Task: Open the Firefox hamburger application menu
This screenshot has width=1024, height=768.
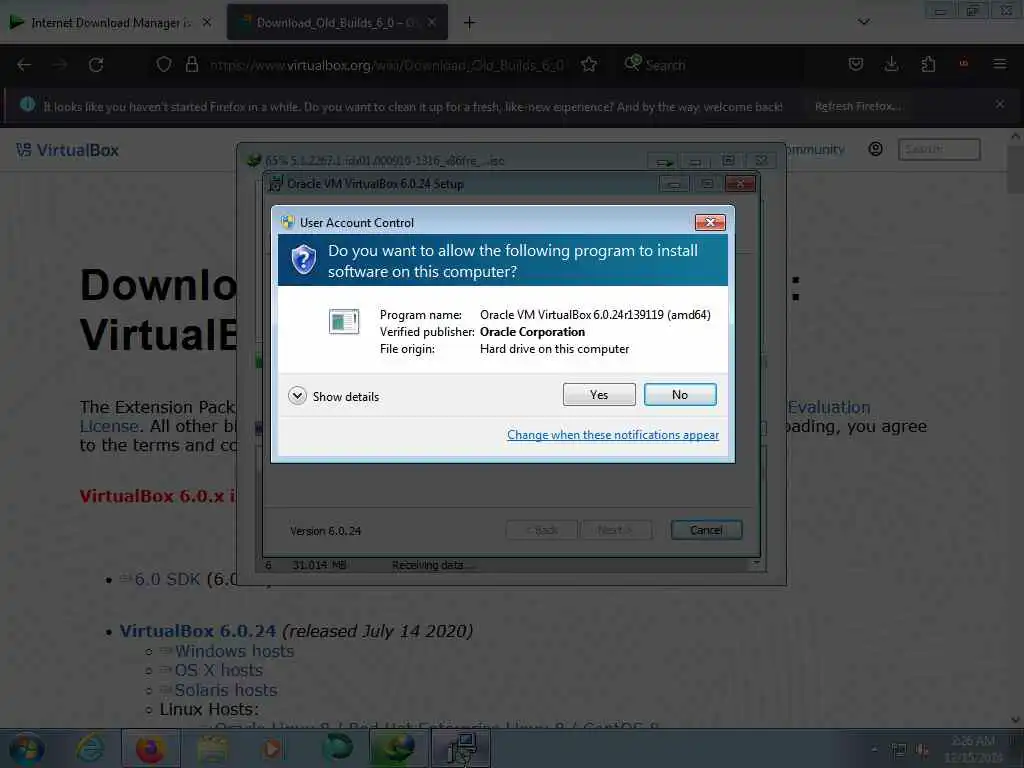Action: tap(999, 64)
